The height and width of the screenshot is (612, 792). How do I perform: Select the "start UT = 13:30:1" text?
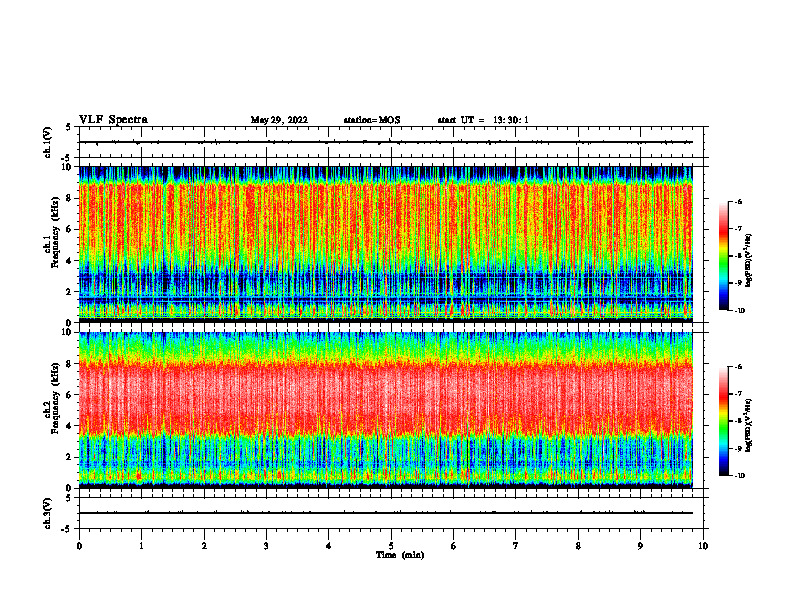point(483,120)
